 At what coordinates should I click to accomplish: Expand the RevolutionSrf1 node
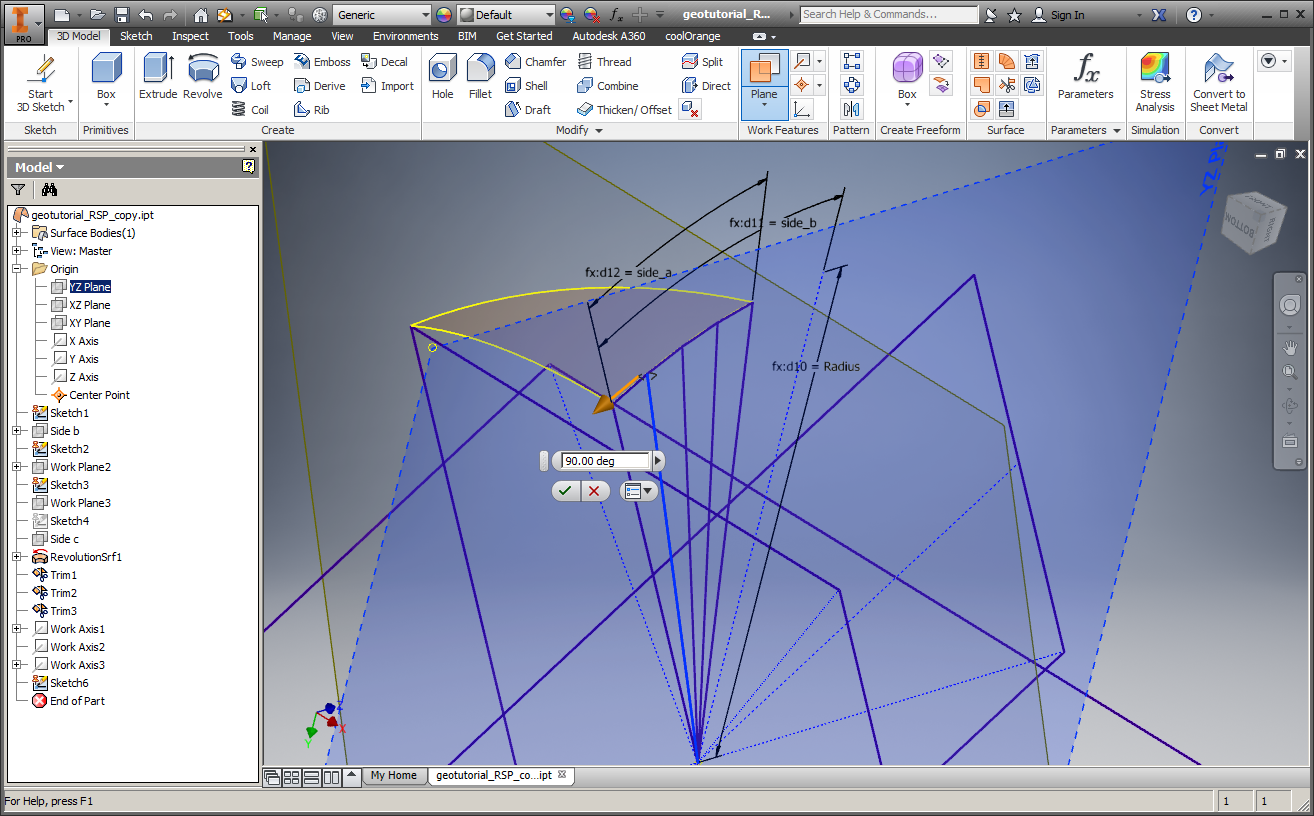point(17,557)
